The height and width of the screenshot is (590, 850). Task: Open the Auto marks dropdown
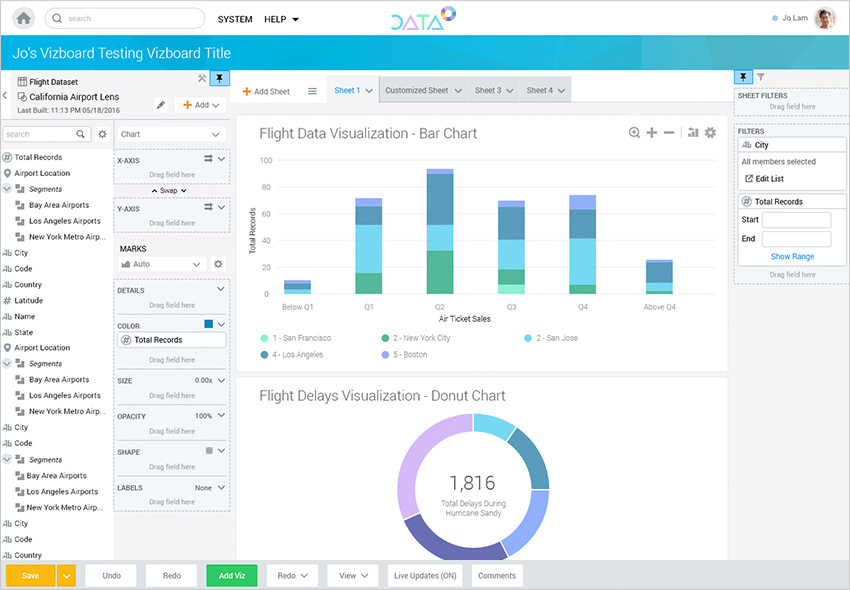click(162, 264)
